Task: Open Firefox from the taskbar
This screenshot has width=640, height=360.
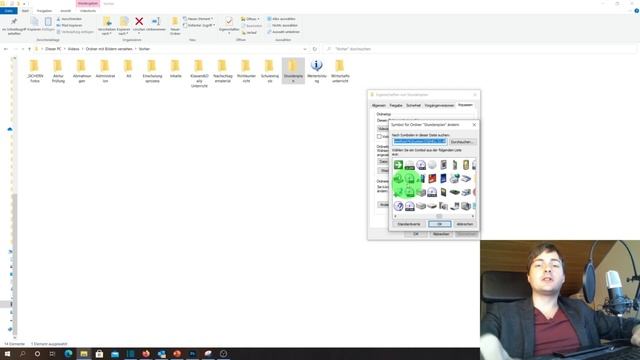Action: click(146, 354)
